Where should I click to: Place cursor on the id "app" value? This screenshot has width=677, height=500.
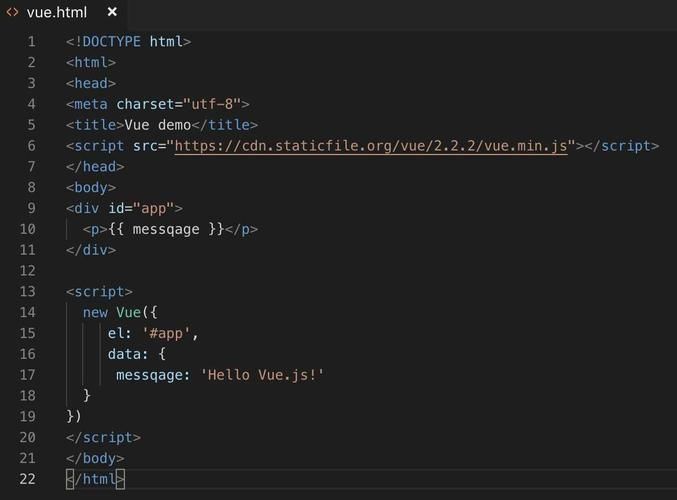(158, 208)
